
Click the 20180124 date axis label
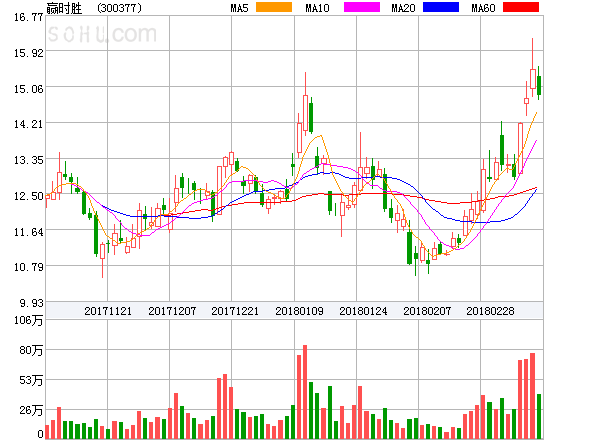tap(363, 311)
